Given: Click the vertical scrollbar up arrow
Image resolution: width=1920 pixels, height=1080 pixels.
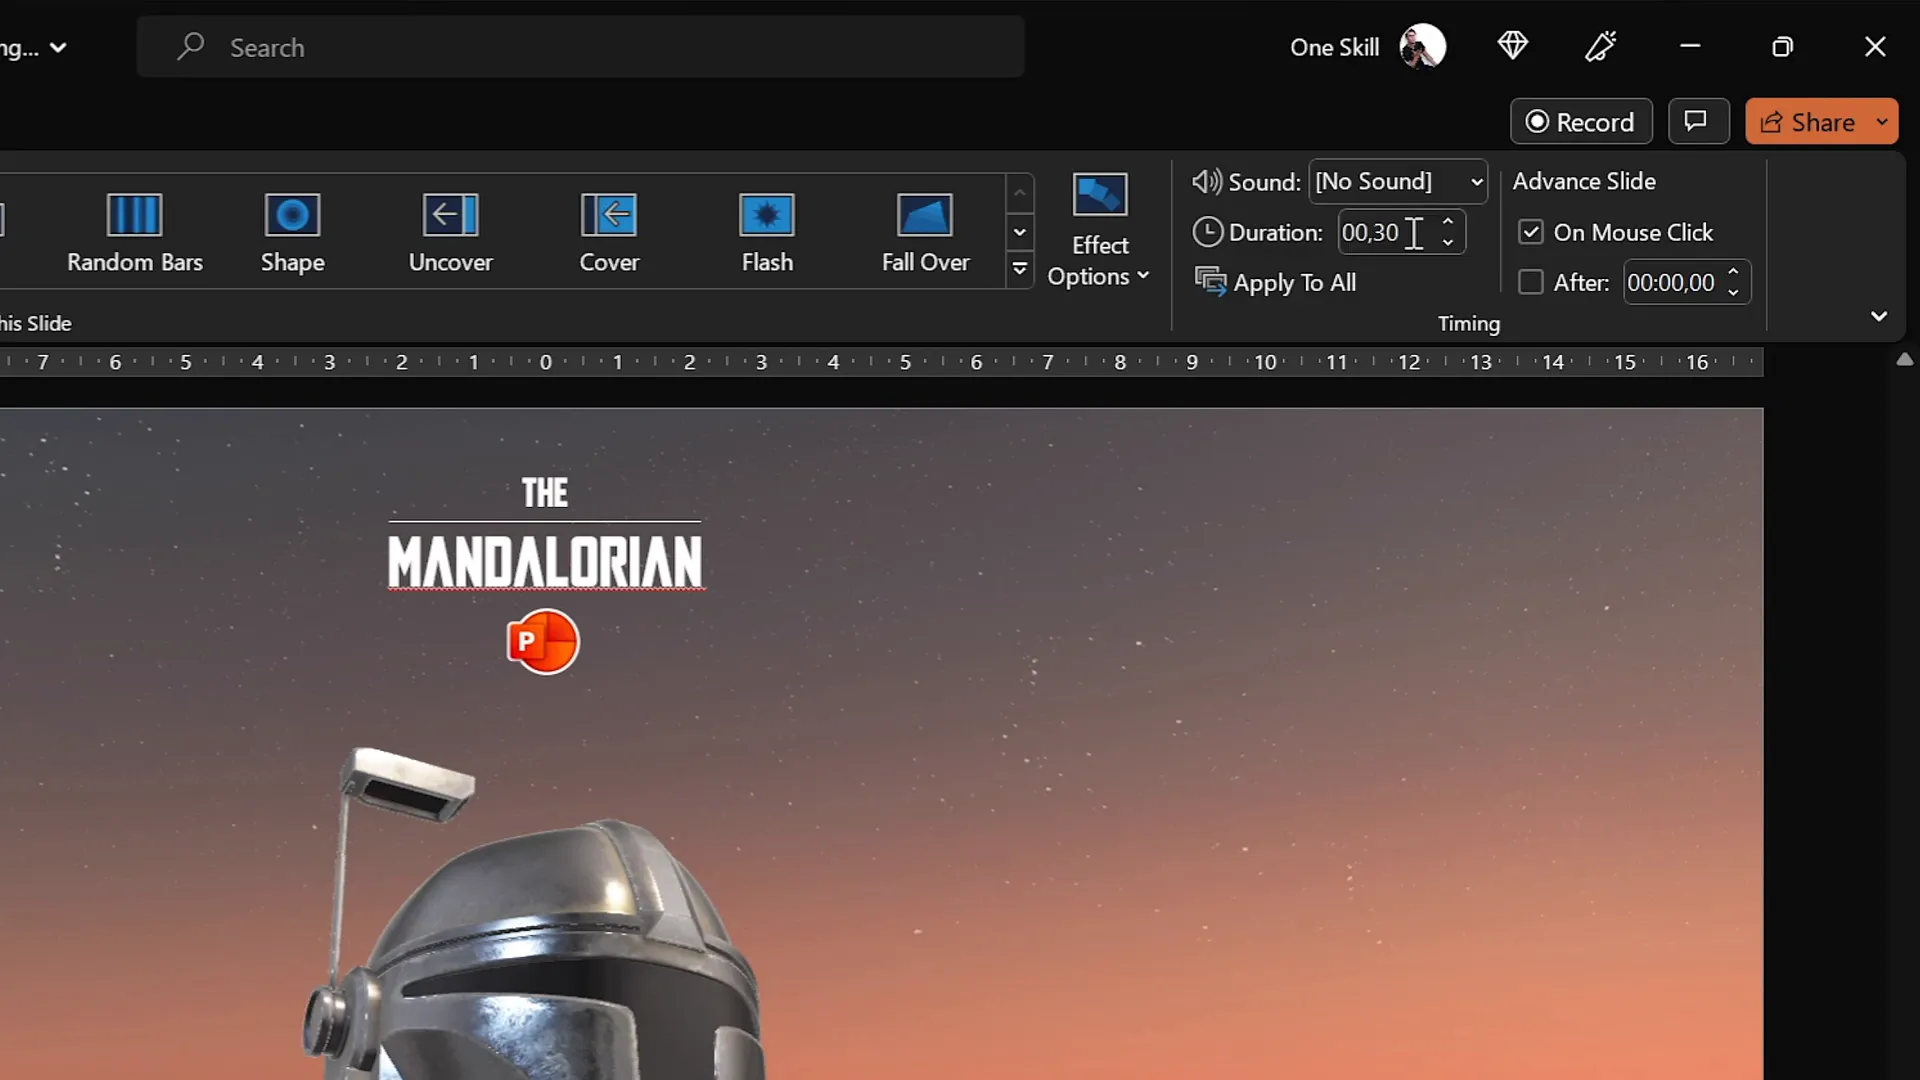Looking at the screenshot, I should coord(1904,359).
